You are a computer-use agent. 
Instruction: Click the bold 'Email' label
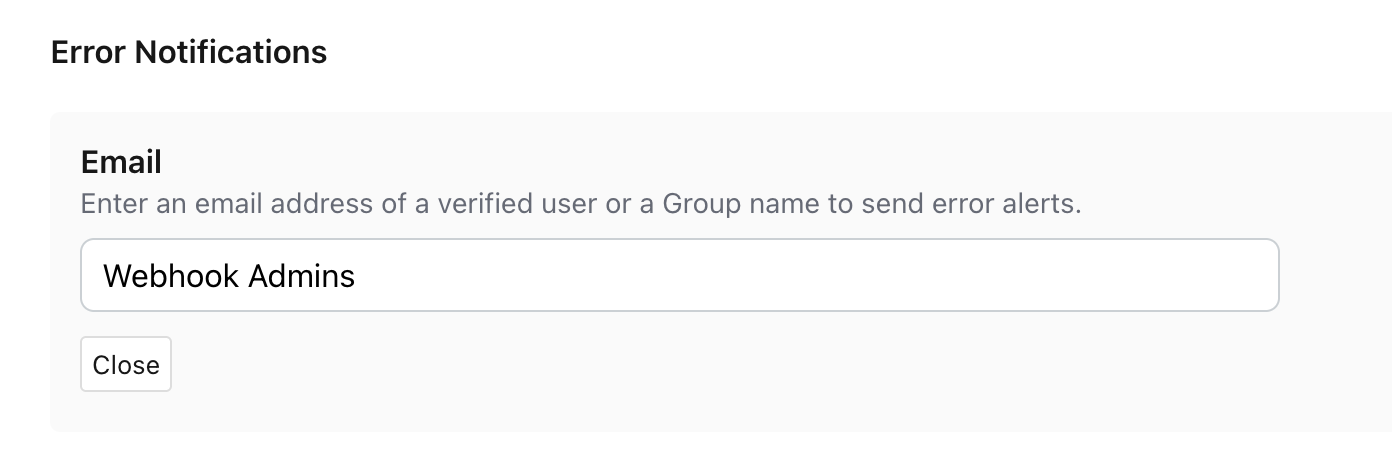[x=121, y=162]
